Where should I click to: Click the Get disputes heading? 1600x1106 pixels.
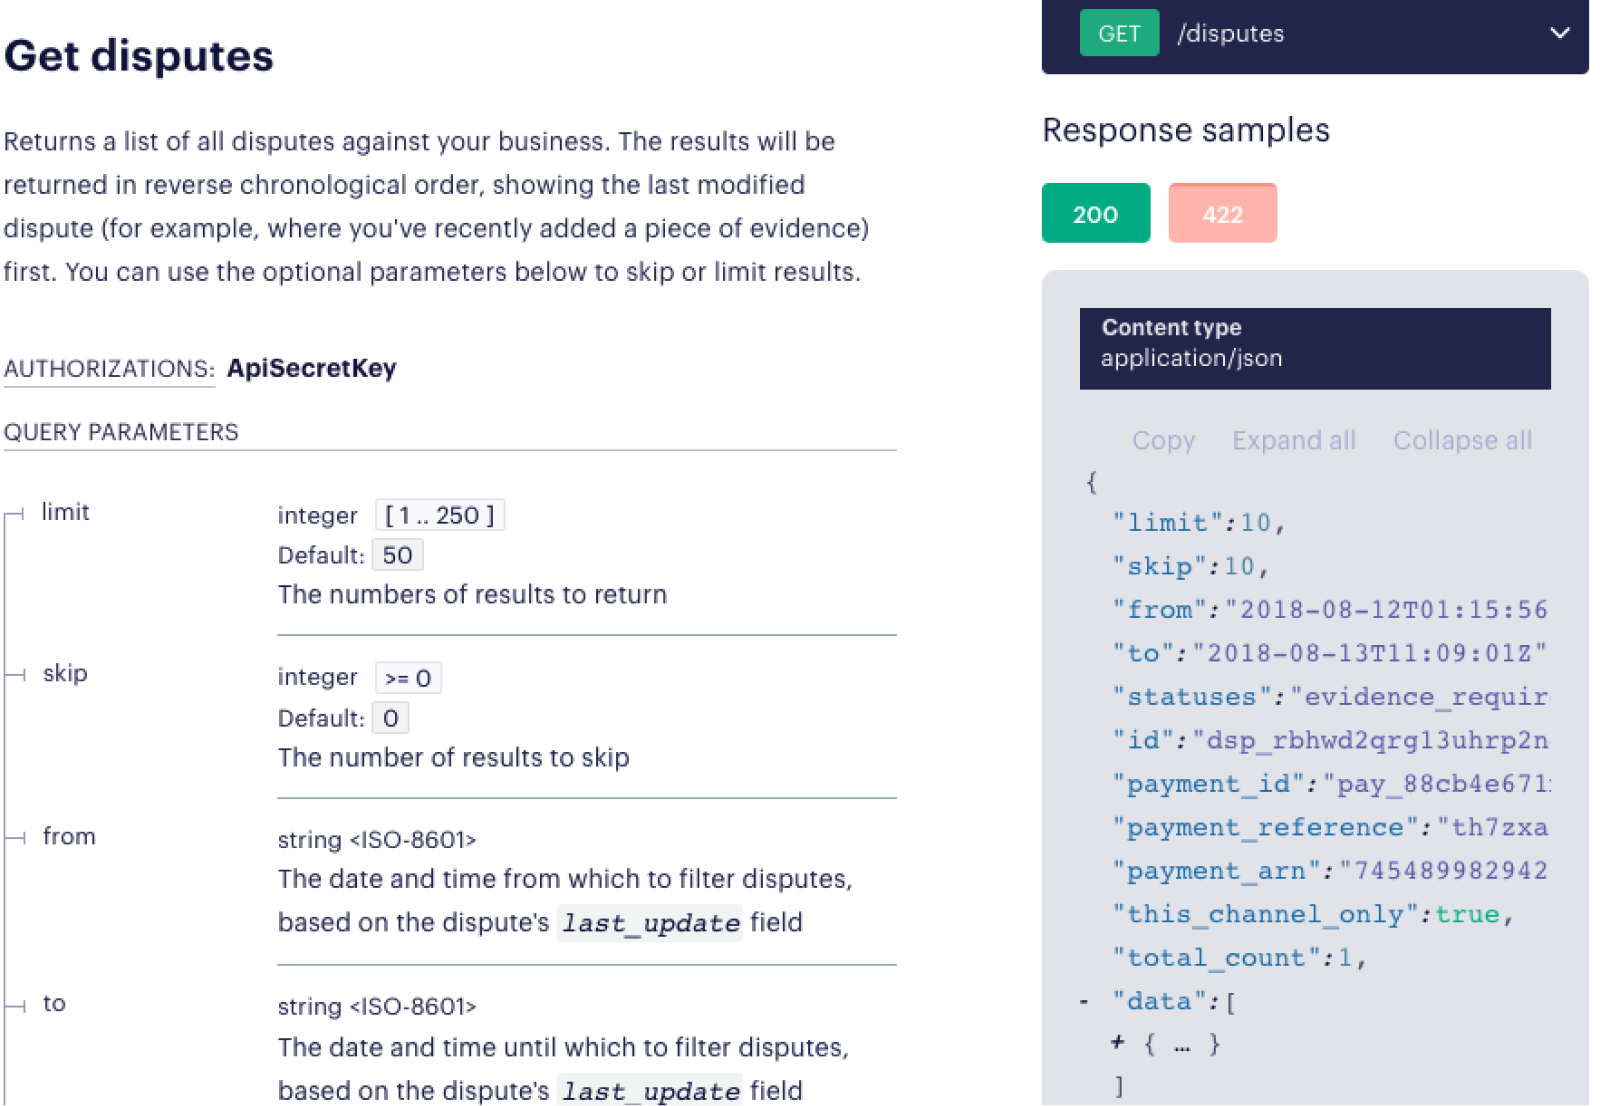[139, 56]
